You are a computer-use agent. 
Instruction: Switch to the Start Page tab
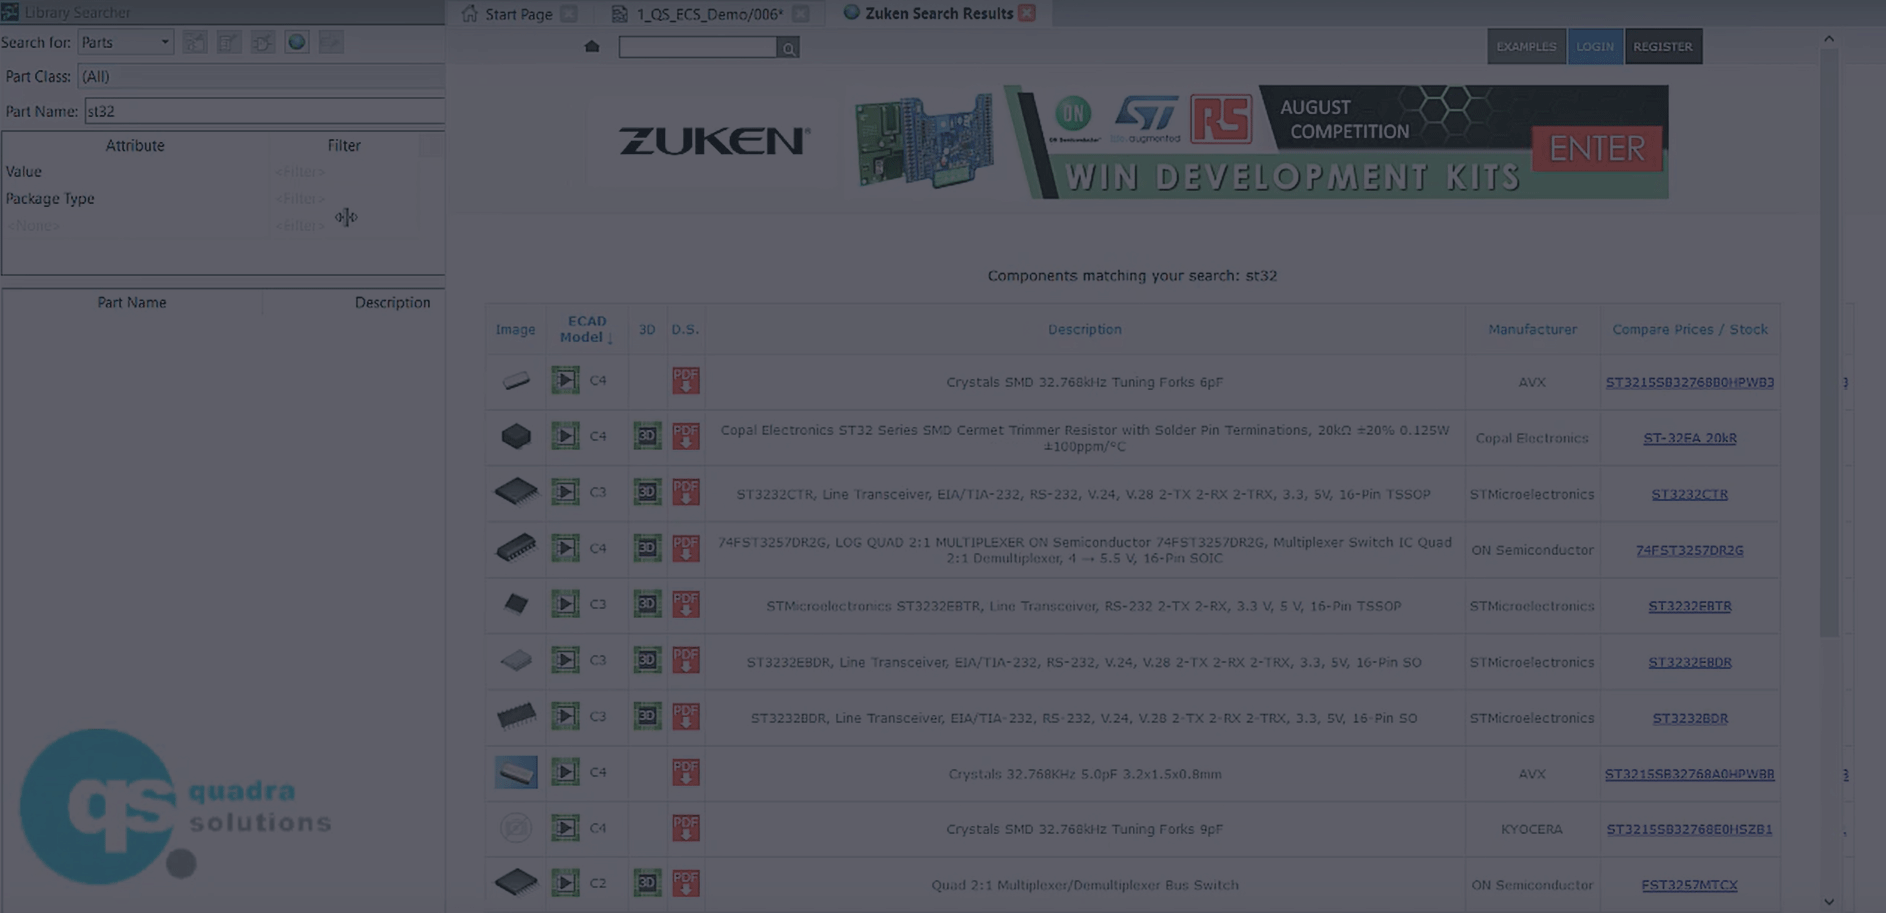[517, 14]
